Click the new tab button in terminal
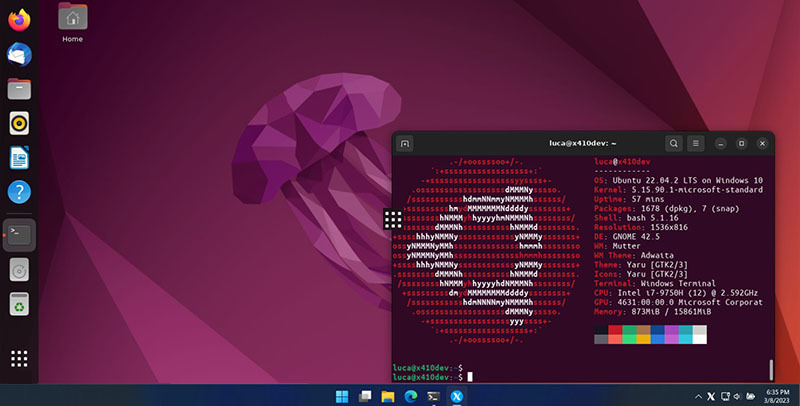 [405, 143]
